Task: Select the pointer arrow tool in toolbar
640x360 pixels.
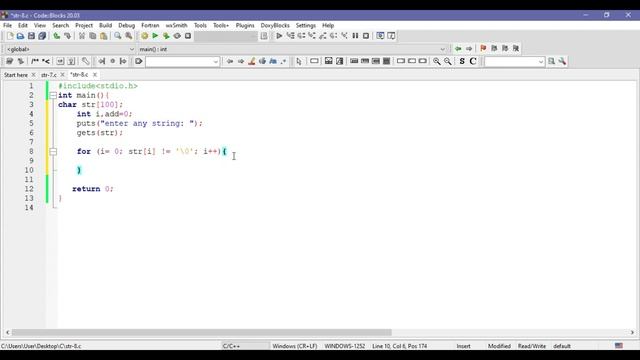Action: click(x=299, y=61)
